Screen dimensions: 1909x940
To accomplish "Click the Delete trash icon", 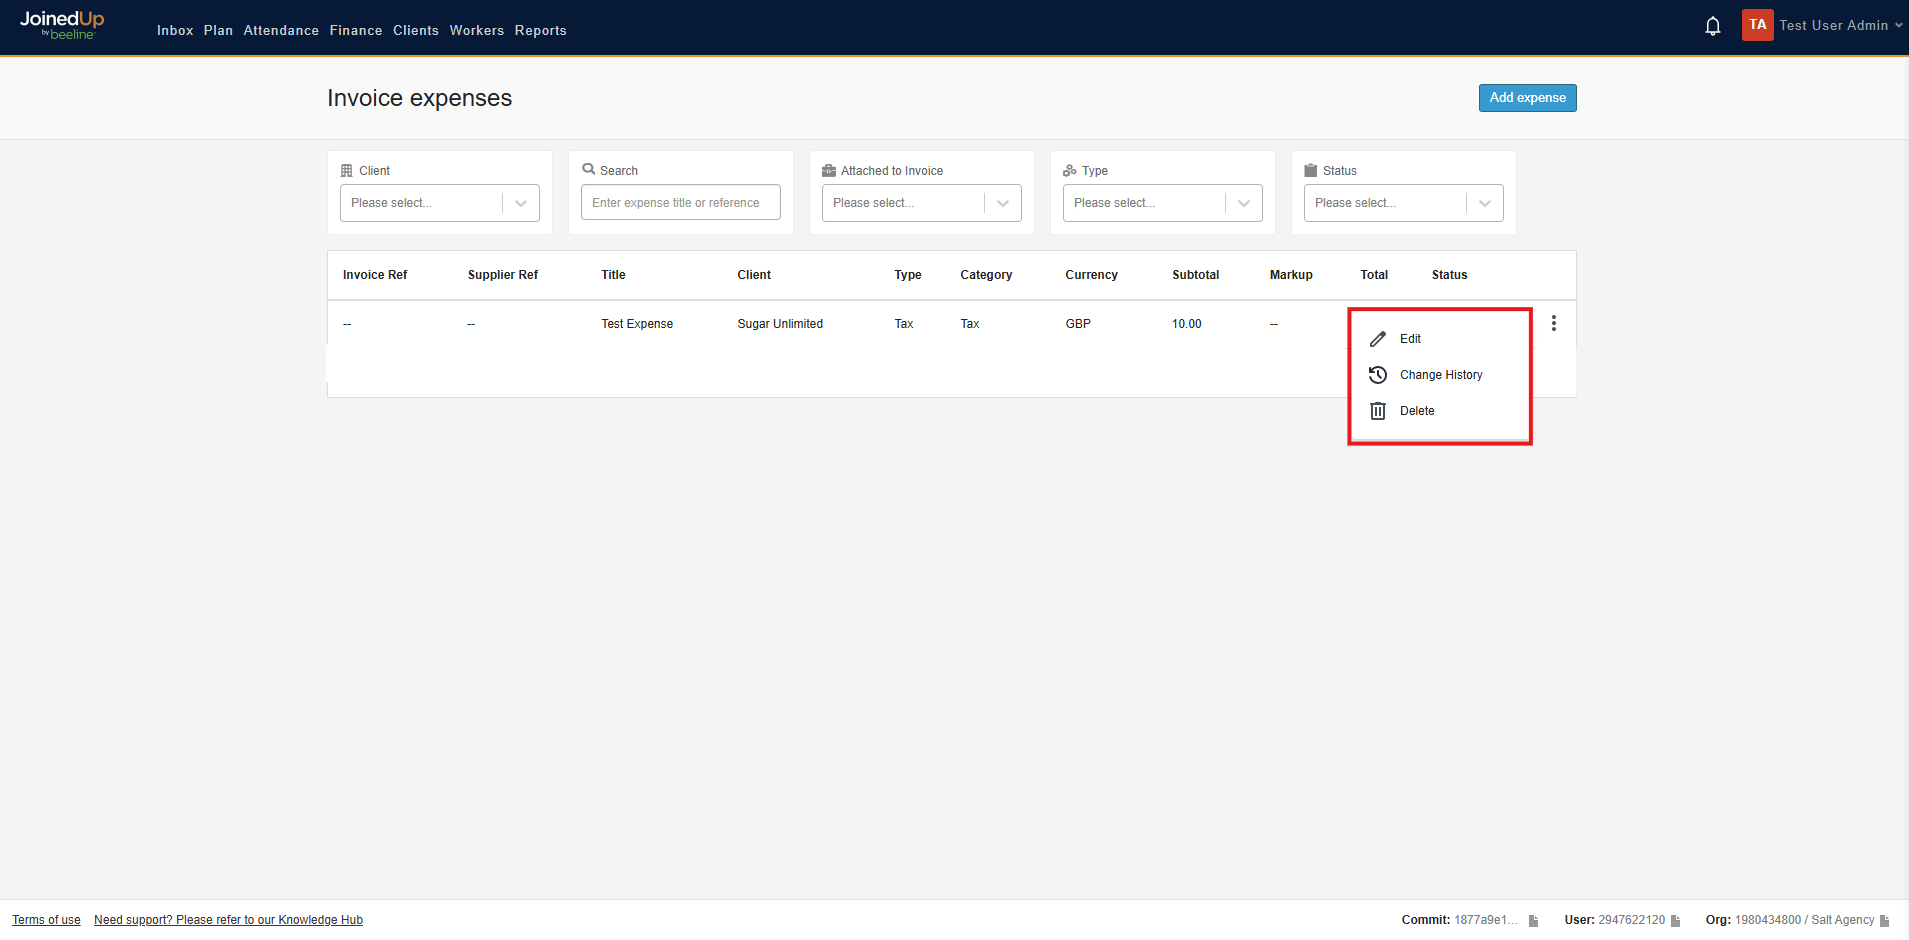I will pos(1378,410).
